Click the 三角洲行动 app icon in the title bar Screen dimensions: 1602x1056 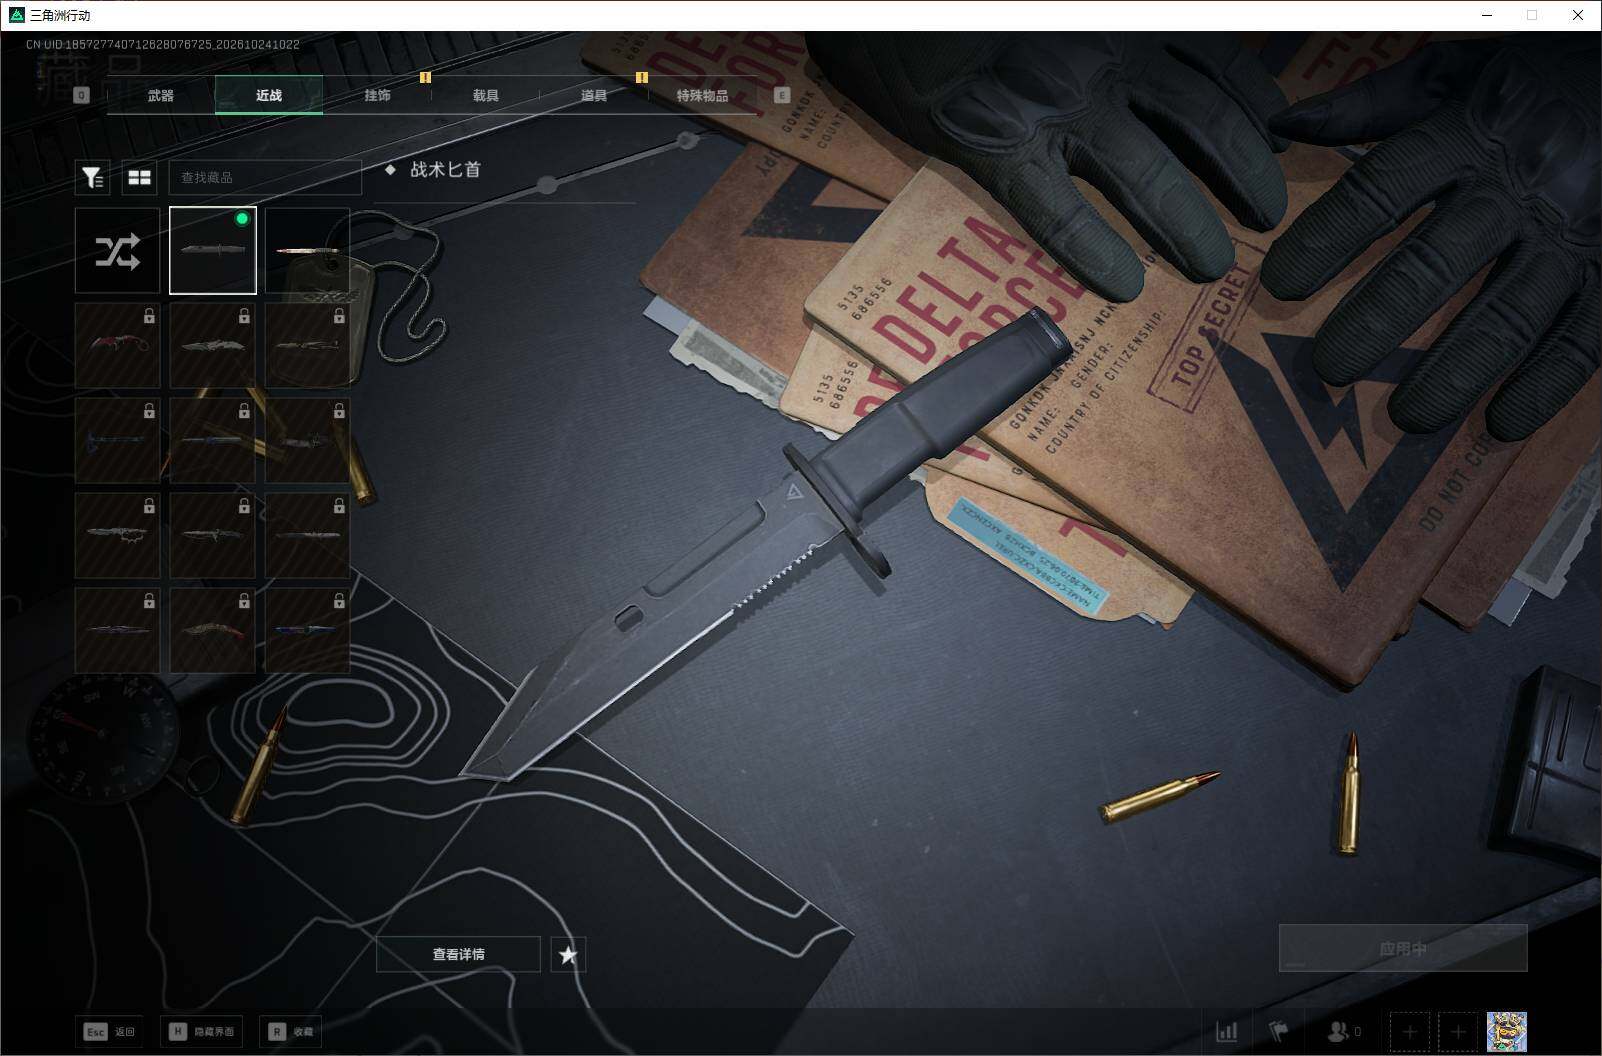(16, 15)
